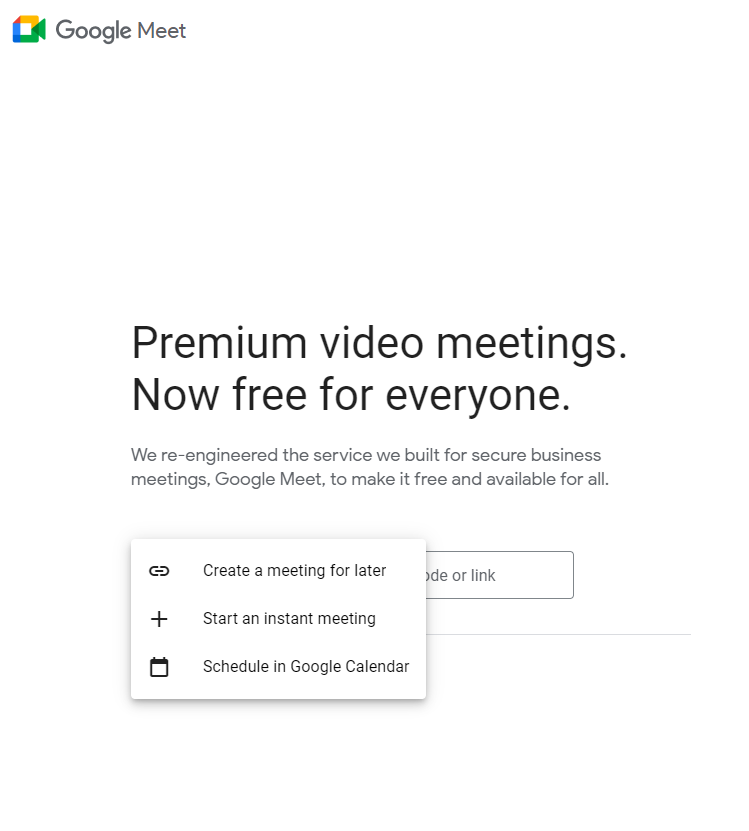The image size is (749, 831).
Task: Click the plus icon for instant meeting
Action: pos(159,618)
